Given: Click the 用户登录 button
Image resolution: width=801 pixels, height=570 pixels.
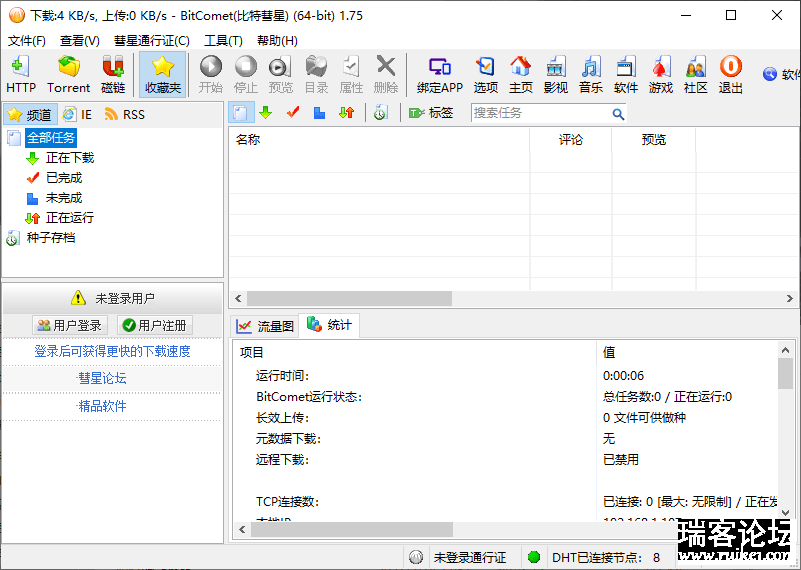Looking at the screenshot, I should click(x=70, y=325).
